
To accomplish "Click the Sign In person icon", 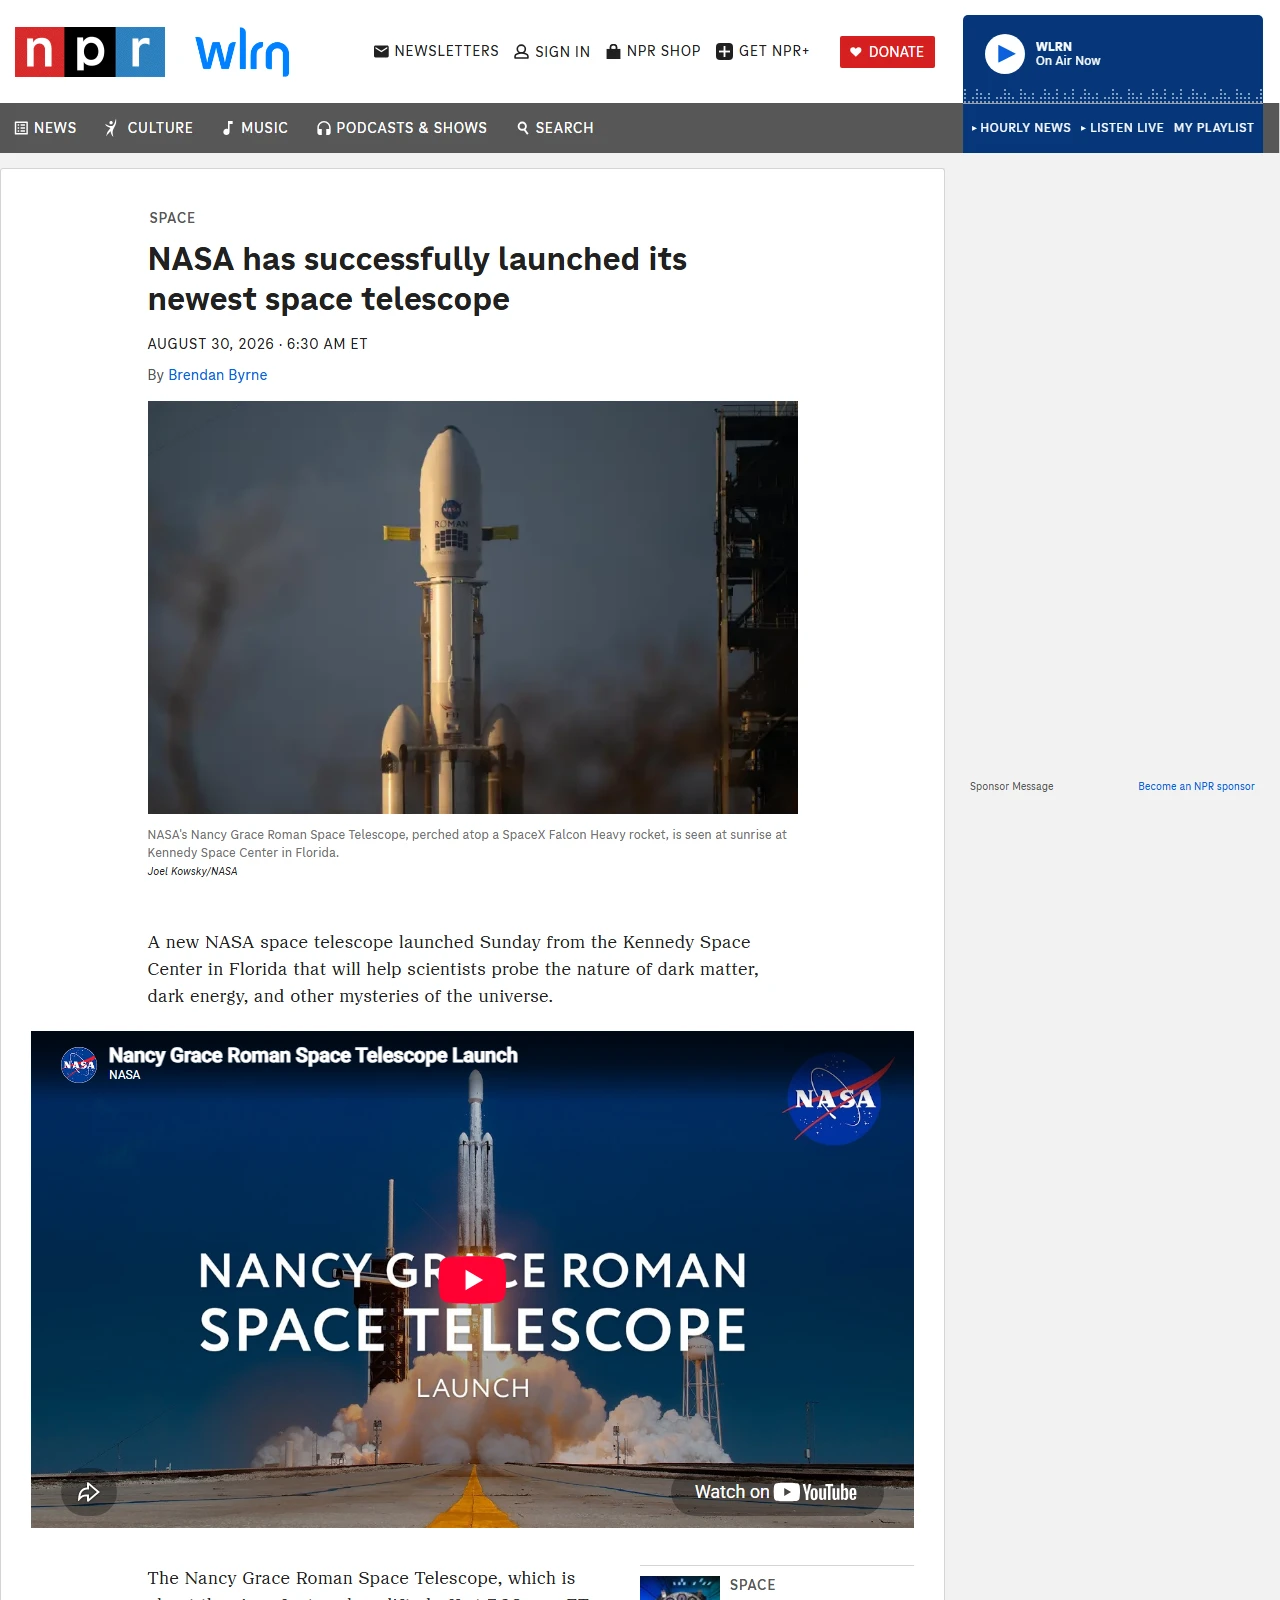I will coord(521,52).
